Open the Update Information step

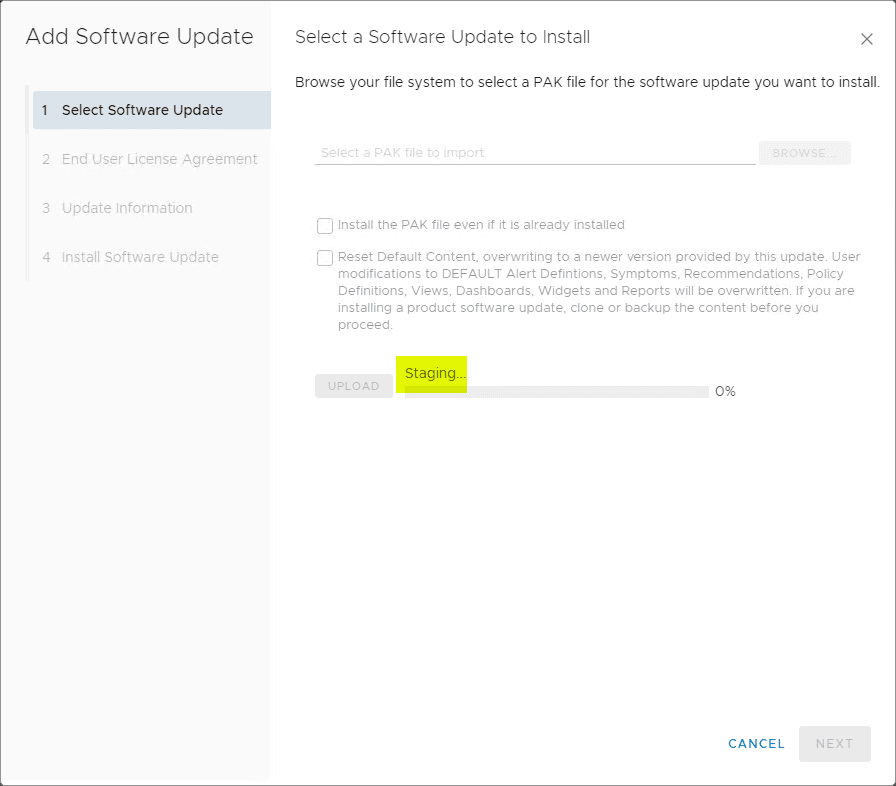pyautogui.click(x=127, y=208)
